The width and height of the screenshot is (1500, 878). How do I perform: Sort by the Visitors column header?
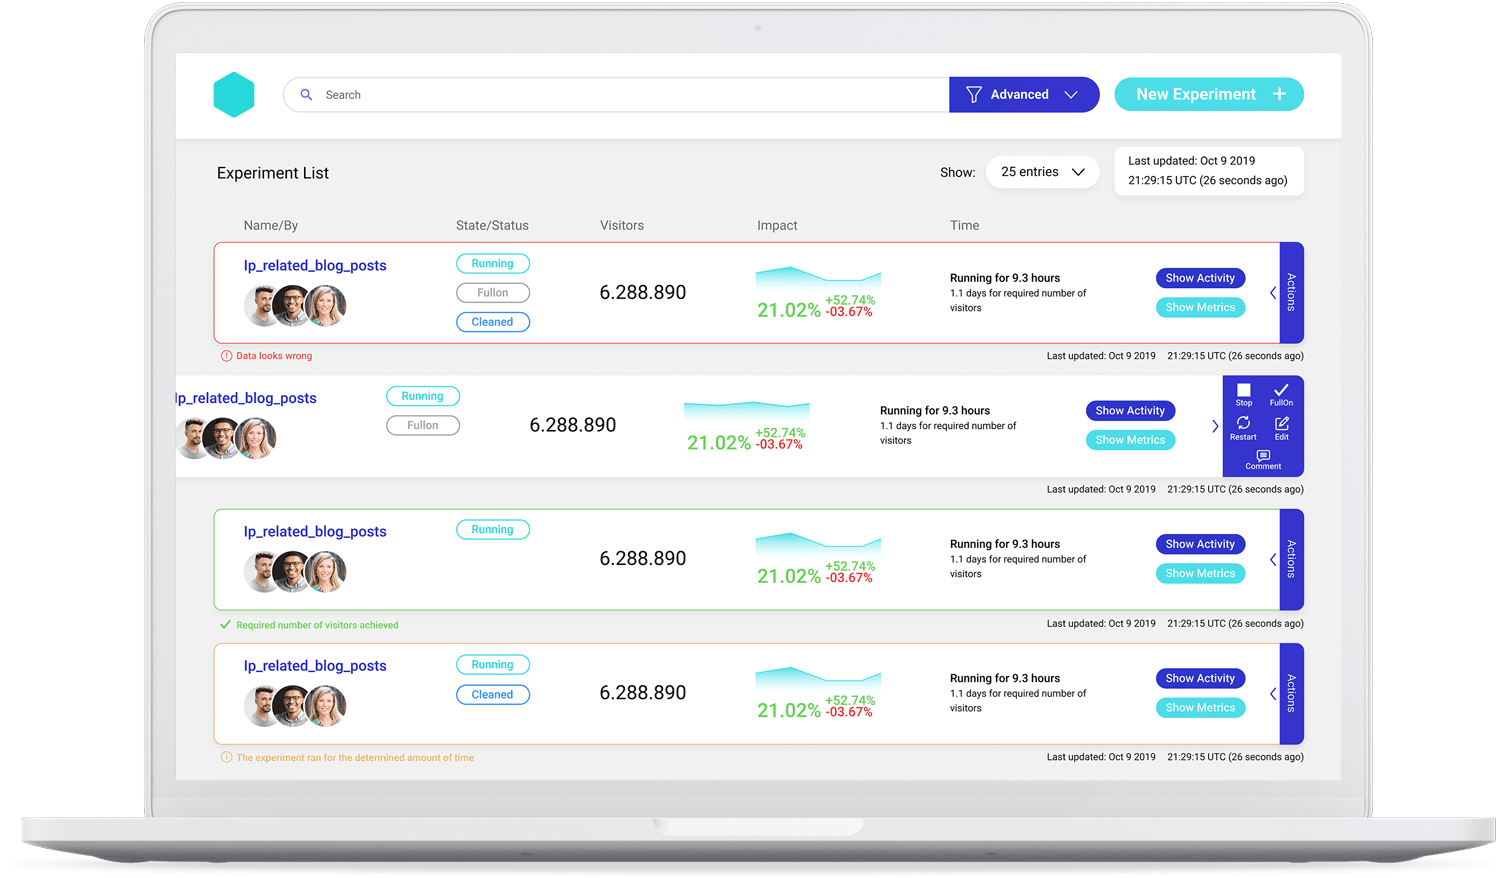622,226
